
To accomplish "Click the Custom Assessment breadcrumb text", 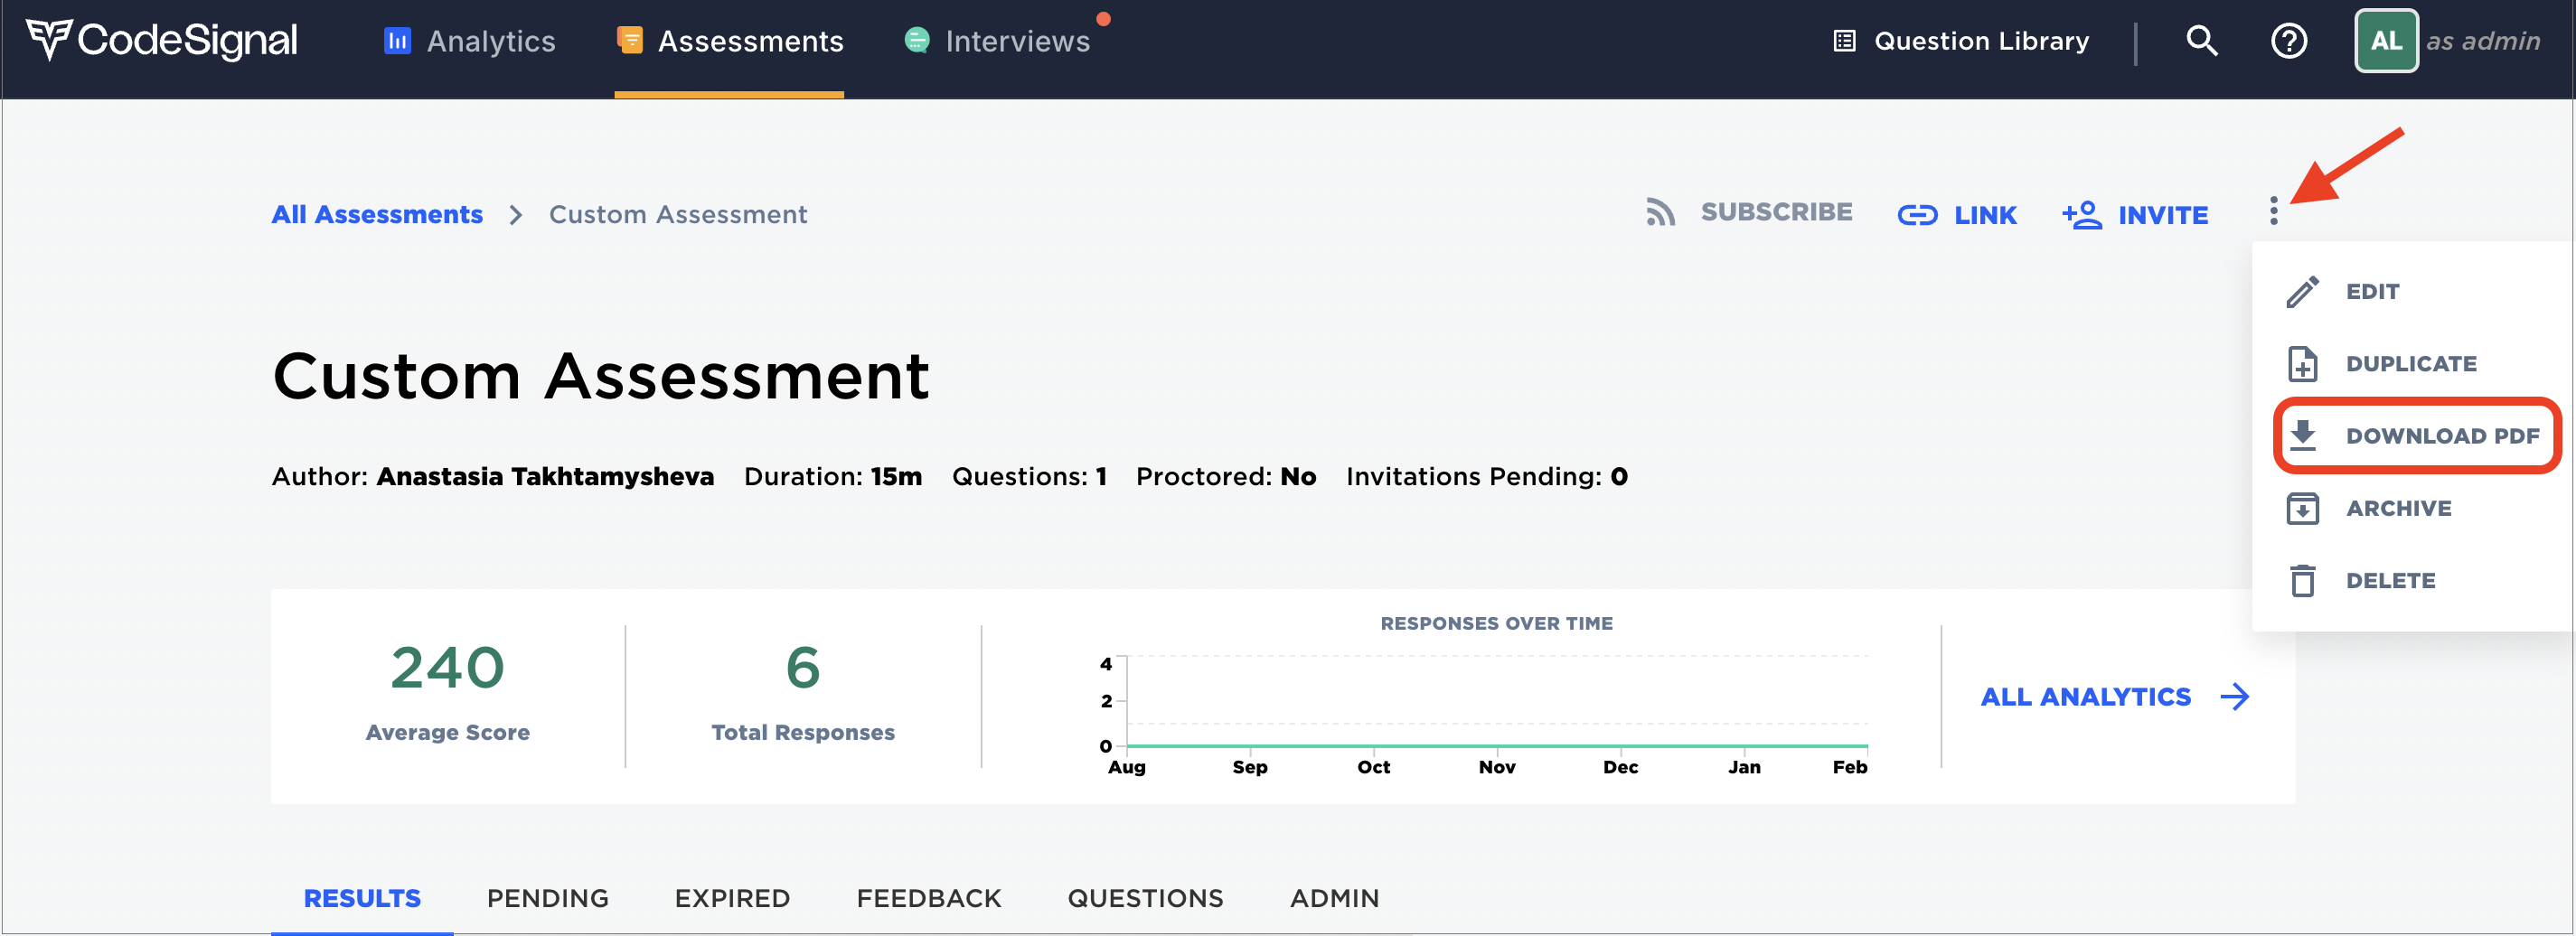I will point(678,215).
